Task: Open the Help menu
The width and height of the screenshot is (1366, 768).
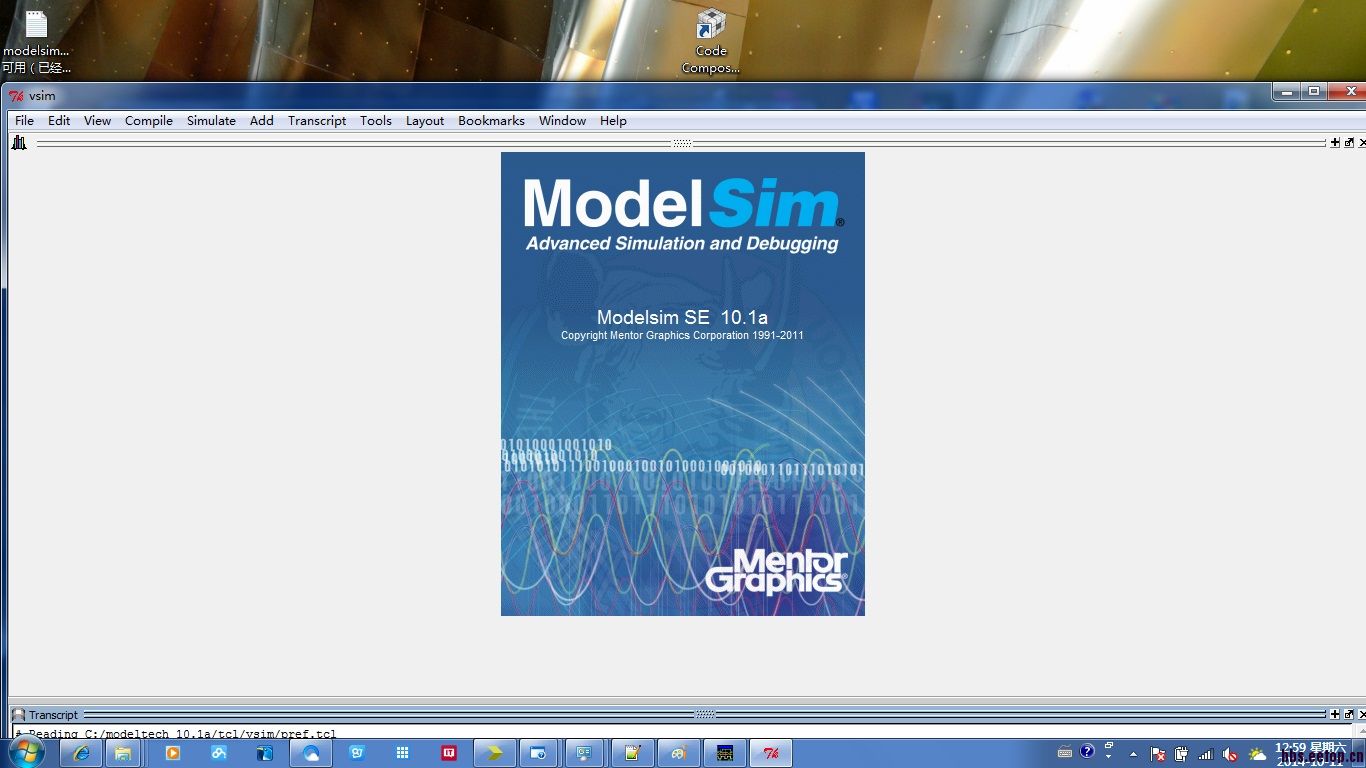Action: pos(613,121)
